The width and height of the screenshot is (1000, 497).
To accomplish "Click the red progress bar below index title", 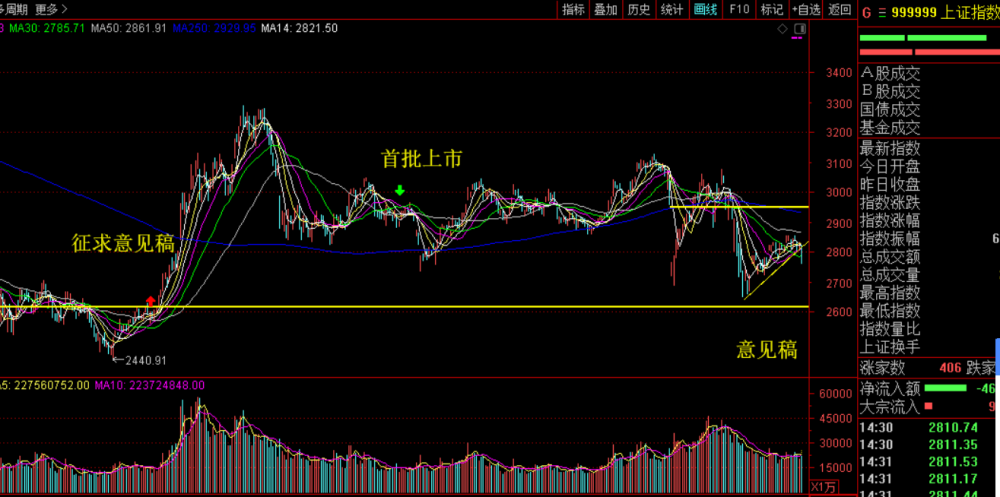I will coord(930,52).
